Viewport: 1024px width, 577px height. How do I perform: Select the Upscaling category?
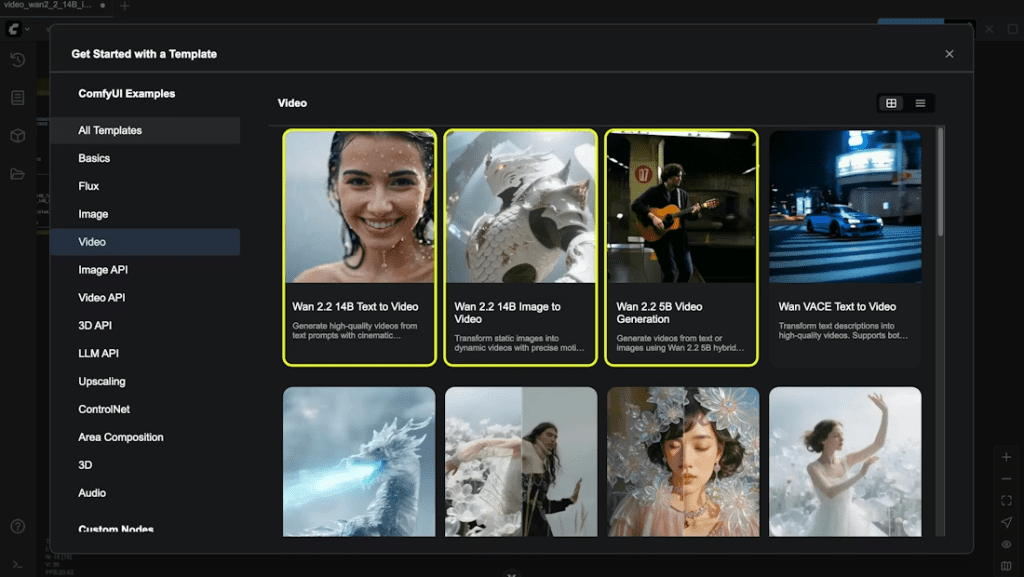pyautogui.click(x=102, y=382)
